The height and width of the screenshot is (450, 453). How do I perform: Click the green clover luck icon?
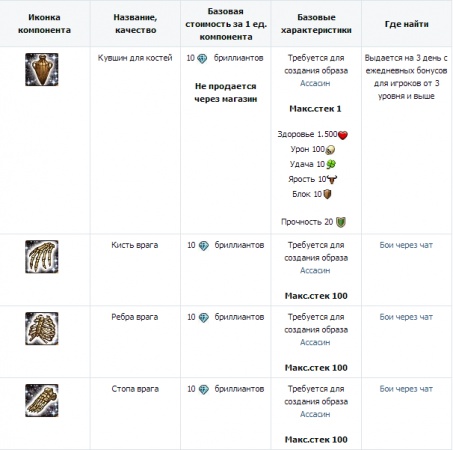(x=331, y=164)
